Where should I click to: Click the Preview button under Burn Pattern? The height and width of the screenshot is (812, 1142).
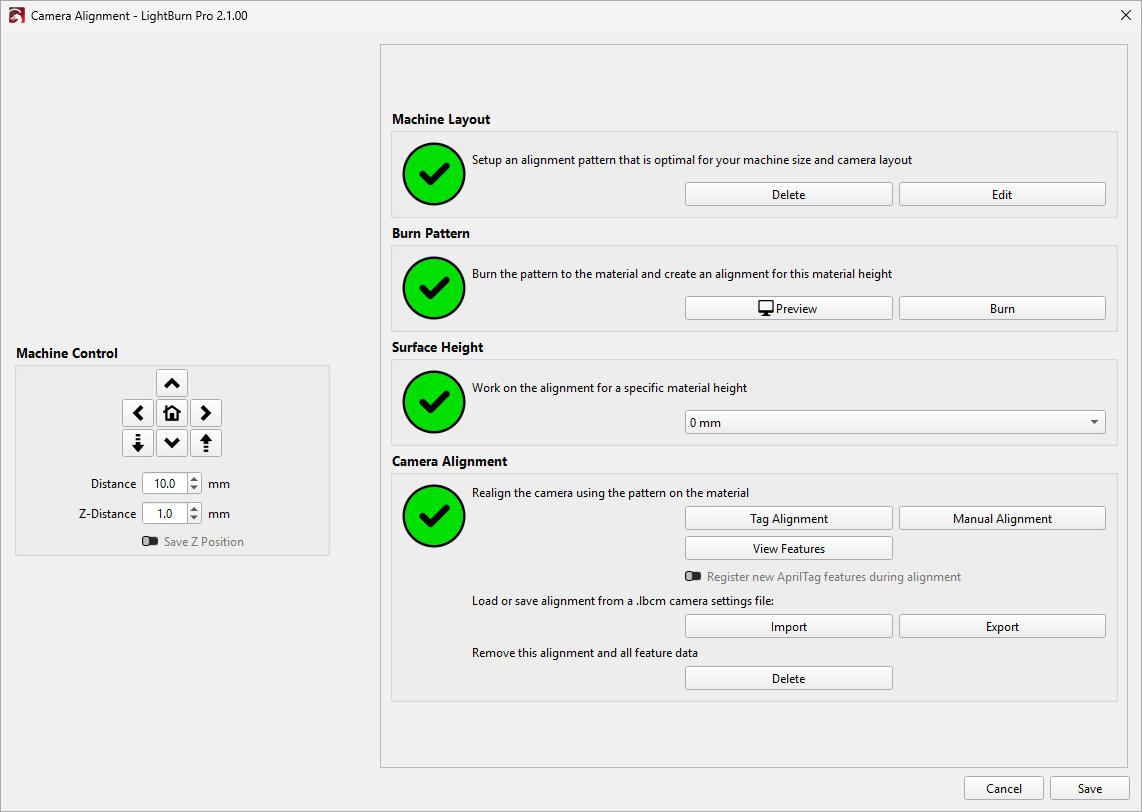tap(788, 309)
